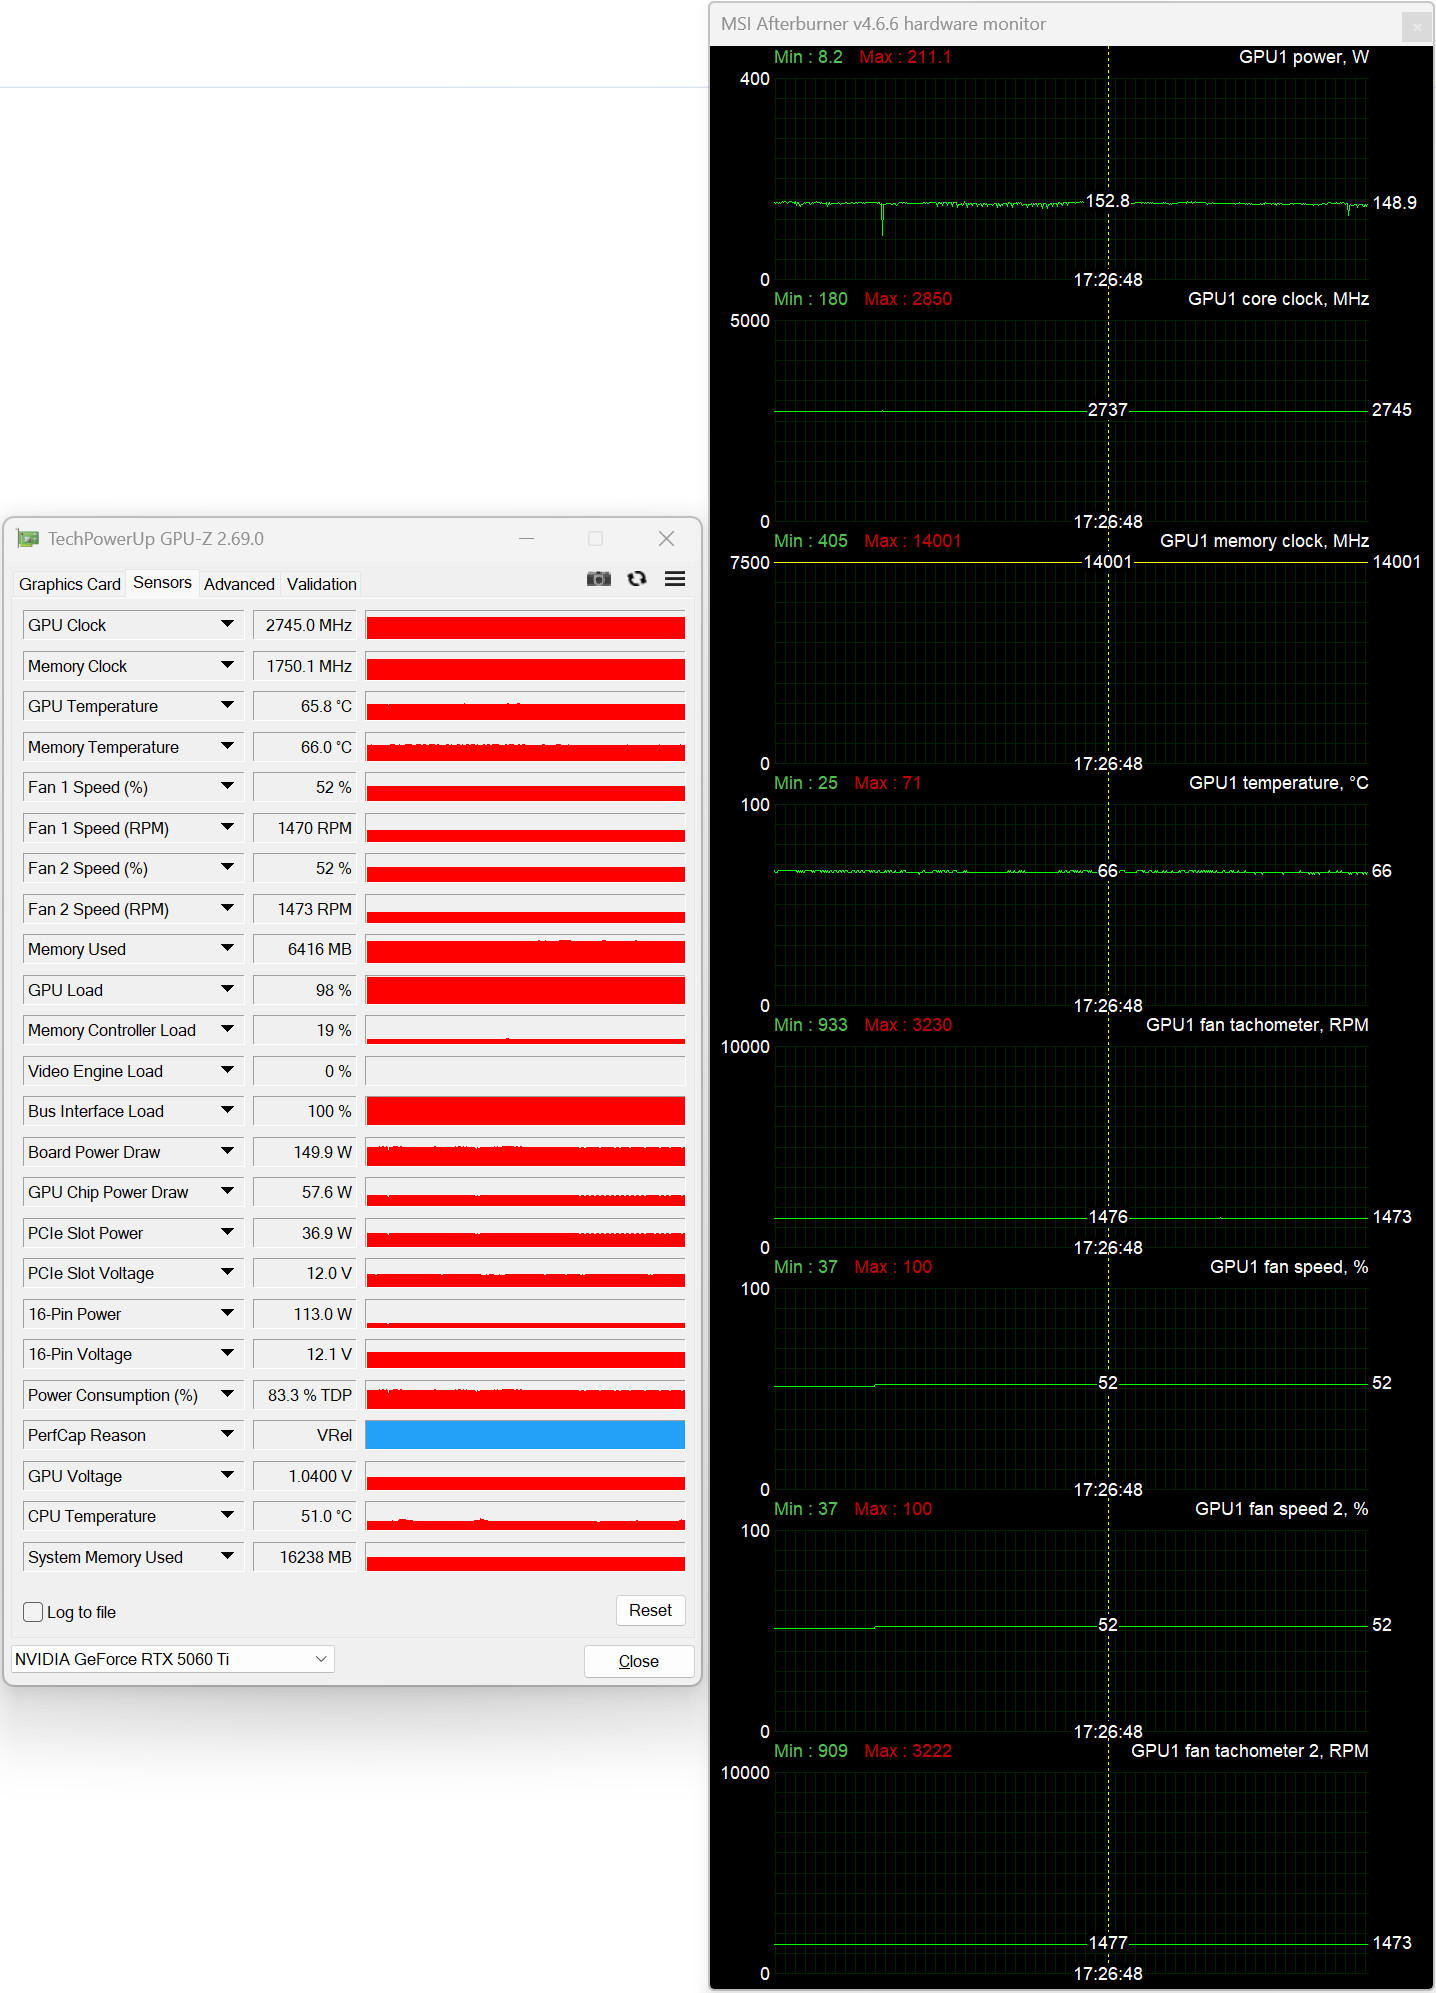Enable the Log to file checkbox
Viewport: 1436px width, 1993px height.
pos(34,1612)
